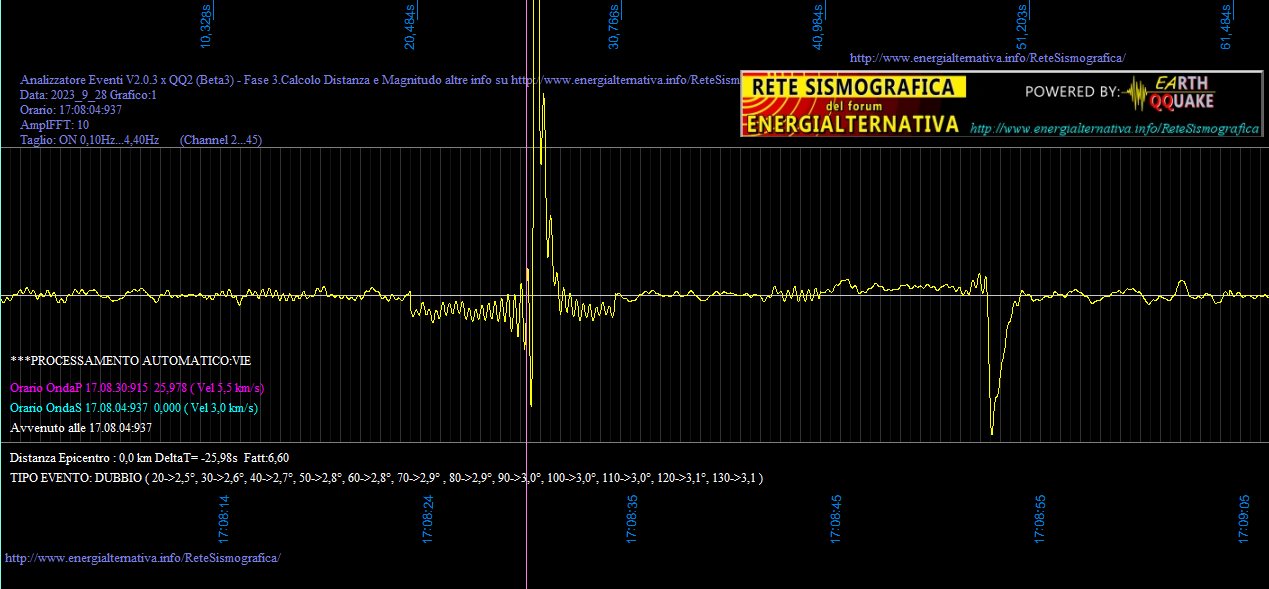Click the magenta vertical P-wave marker line
1269x589 pixels.
coord(526,294)
